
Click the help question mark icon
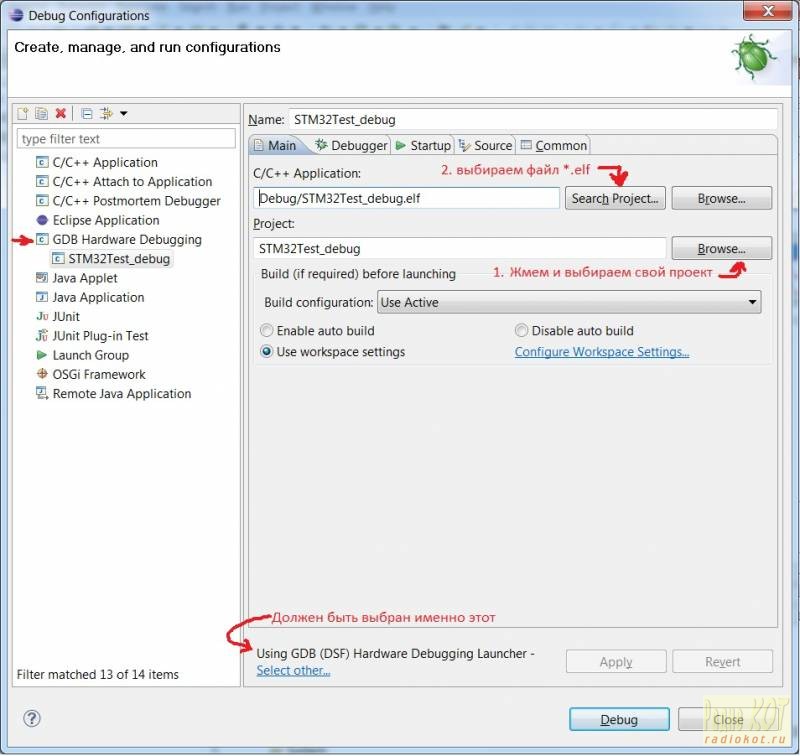coord(32,719)
